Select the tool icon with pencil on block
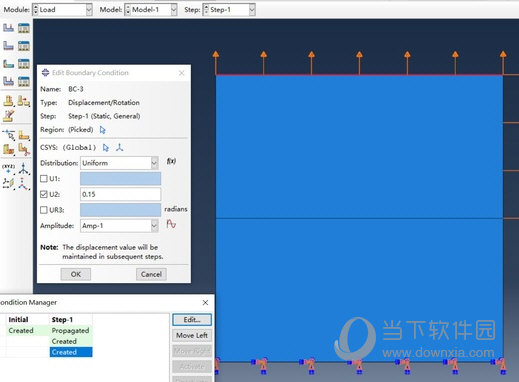 pyautogui.click(x=8, y=116)
